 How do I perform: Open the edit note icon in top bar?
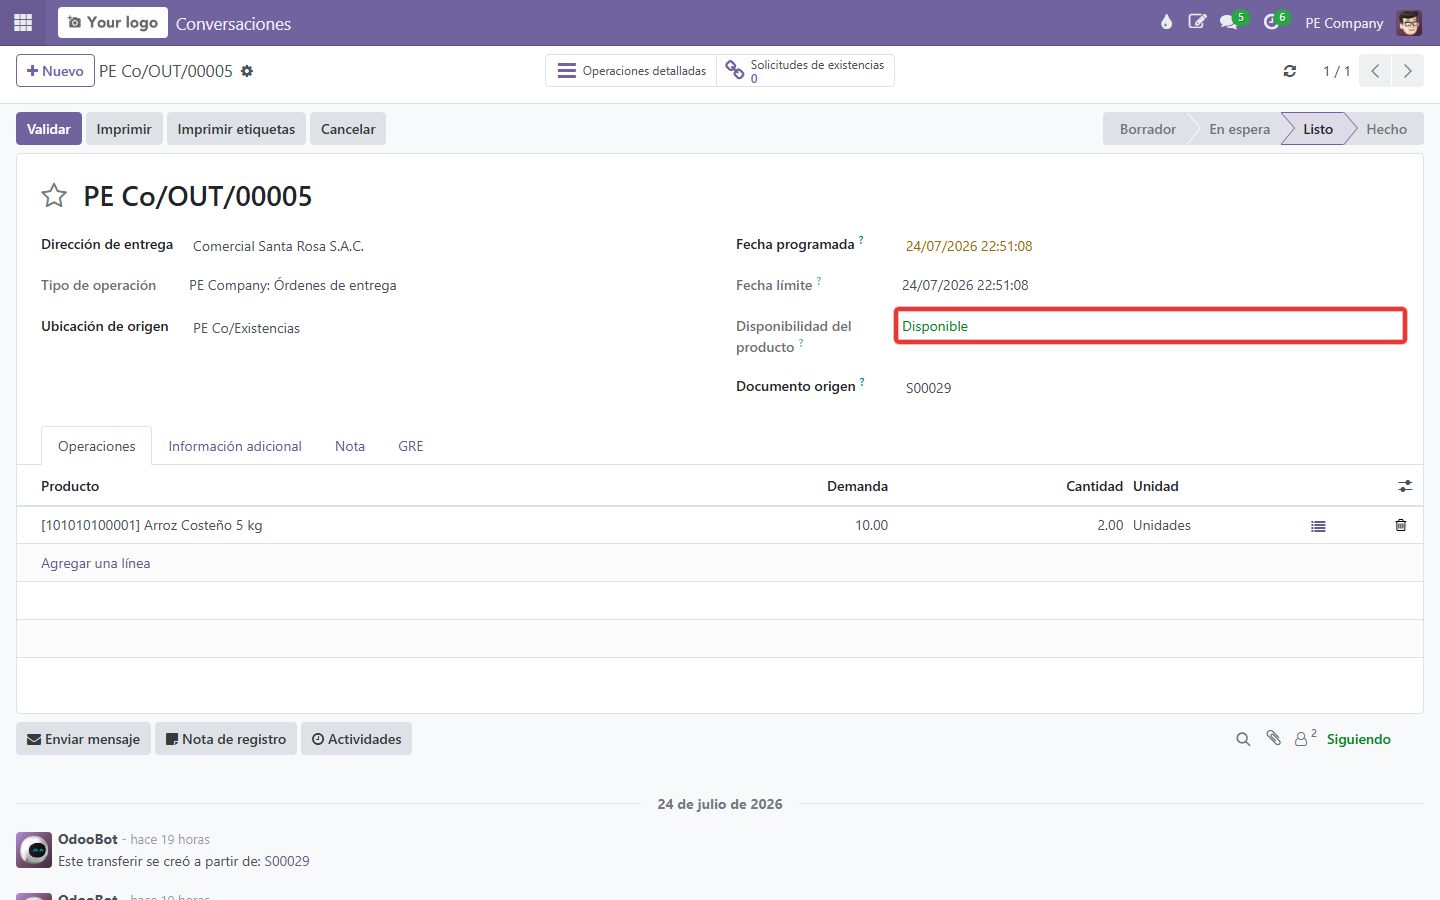tap(1197, 22)
